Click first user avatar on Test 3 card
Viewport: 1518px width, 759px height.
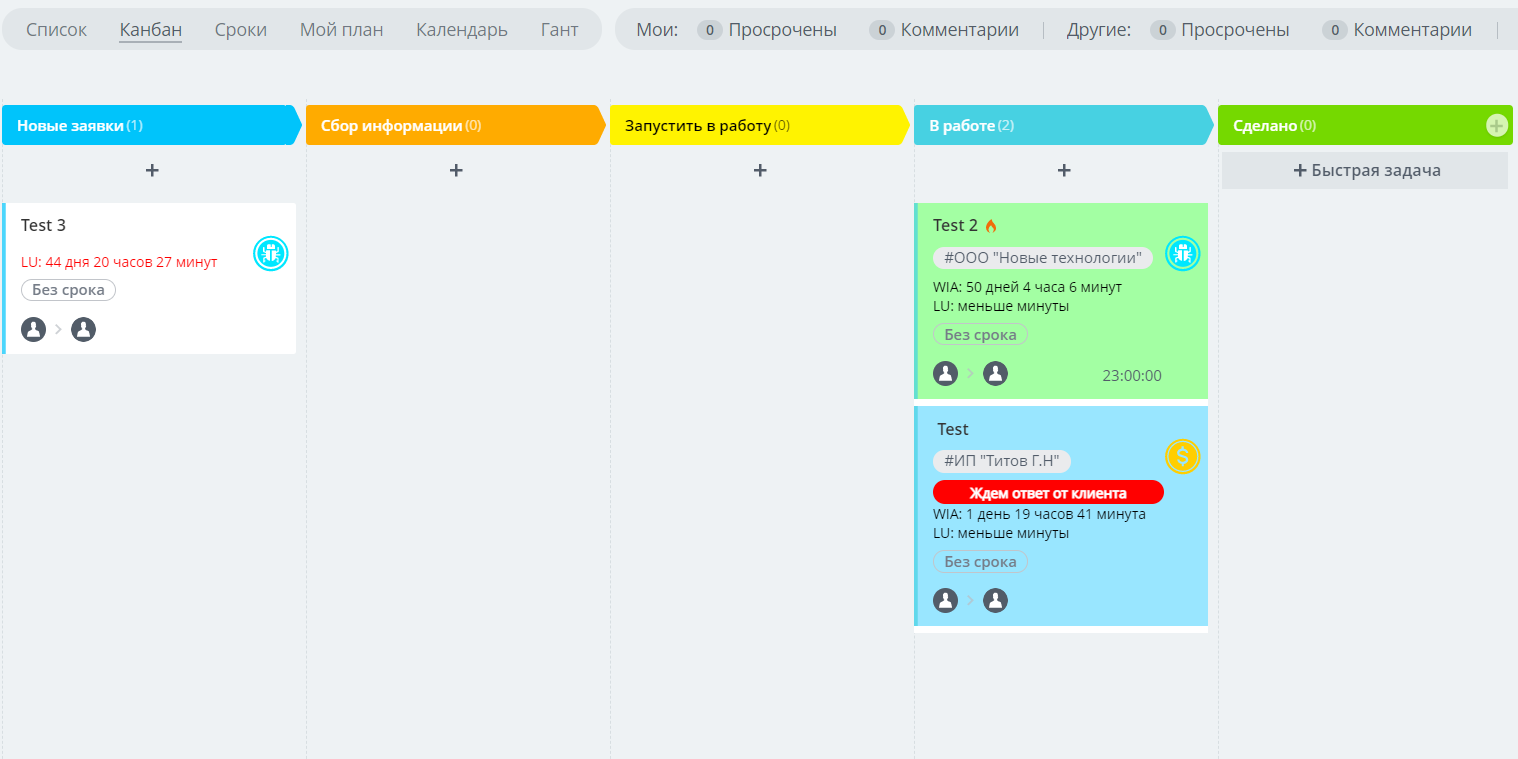(x=34, y=330)
